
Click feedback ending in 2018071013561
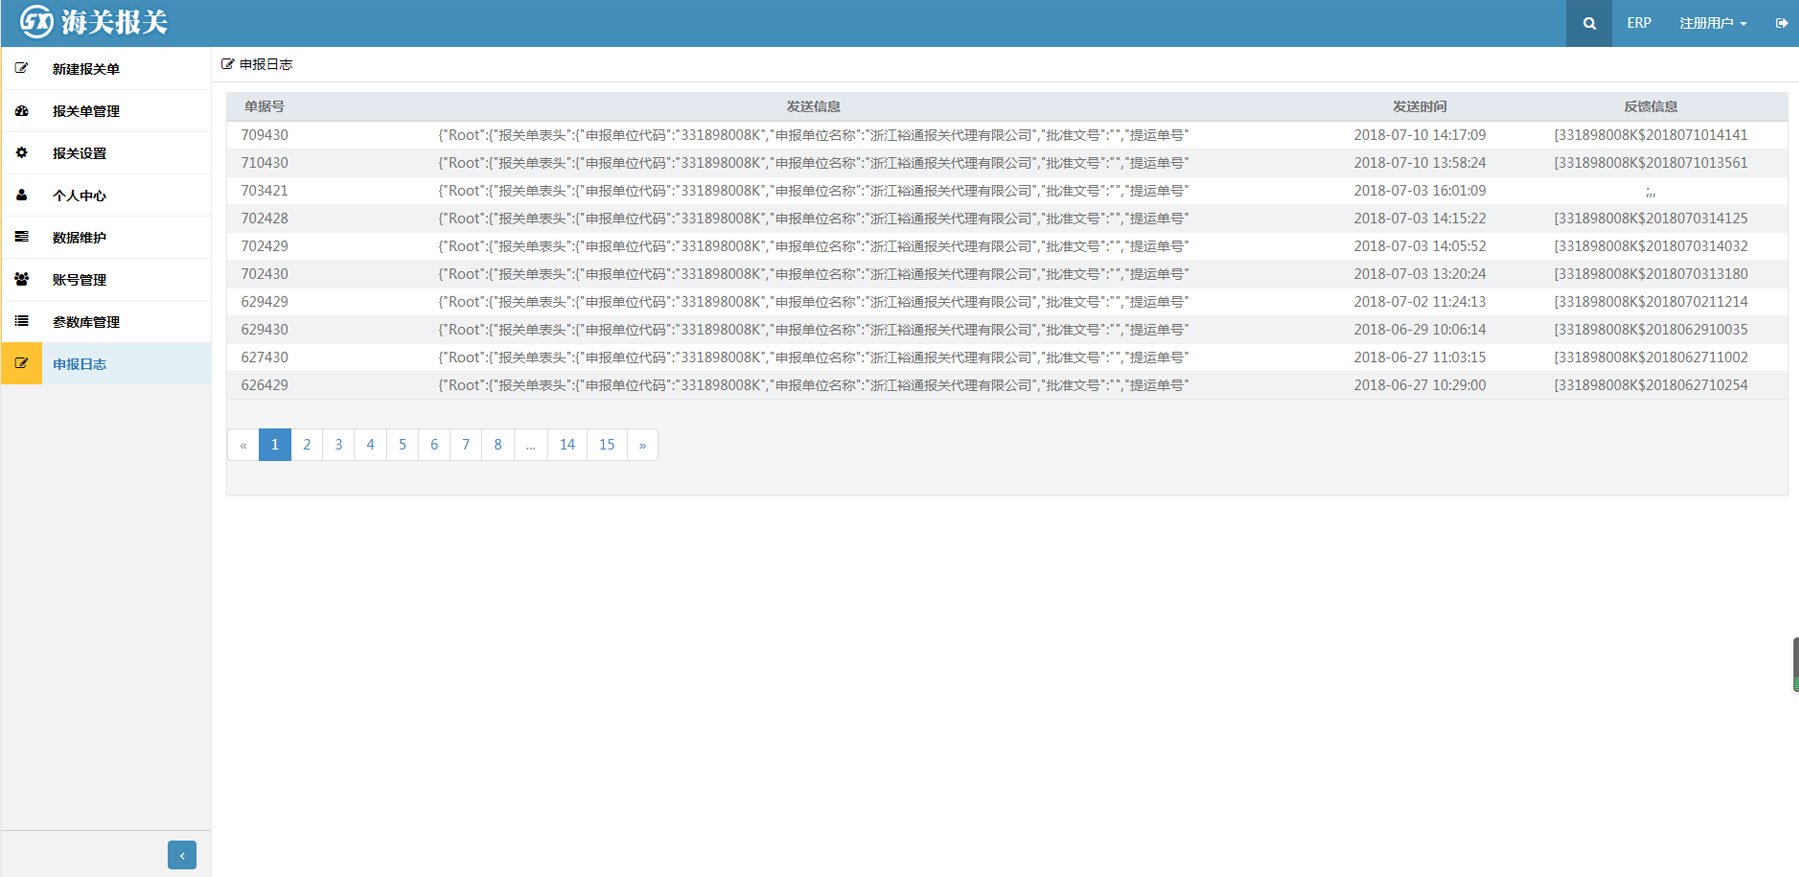tap(1650, 163)
